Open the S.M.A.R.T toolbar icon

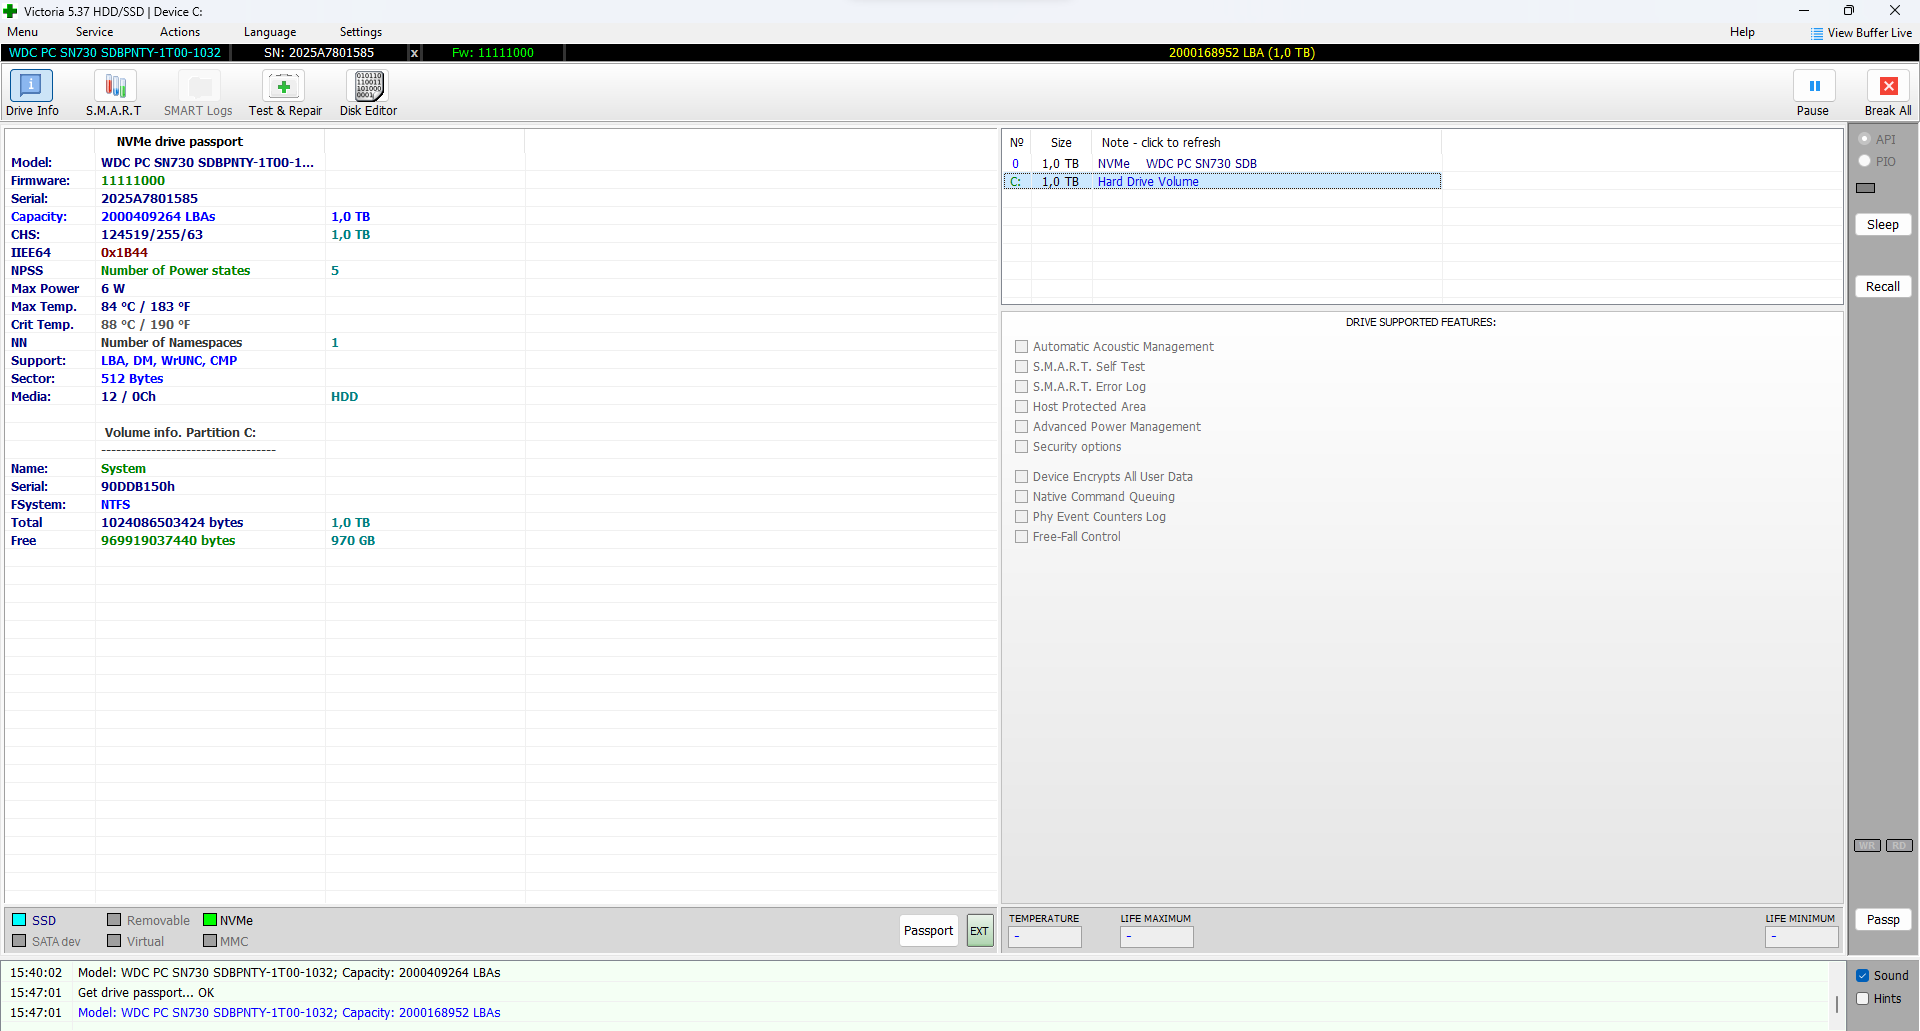click(115, 87)
